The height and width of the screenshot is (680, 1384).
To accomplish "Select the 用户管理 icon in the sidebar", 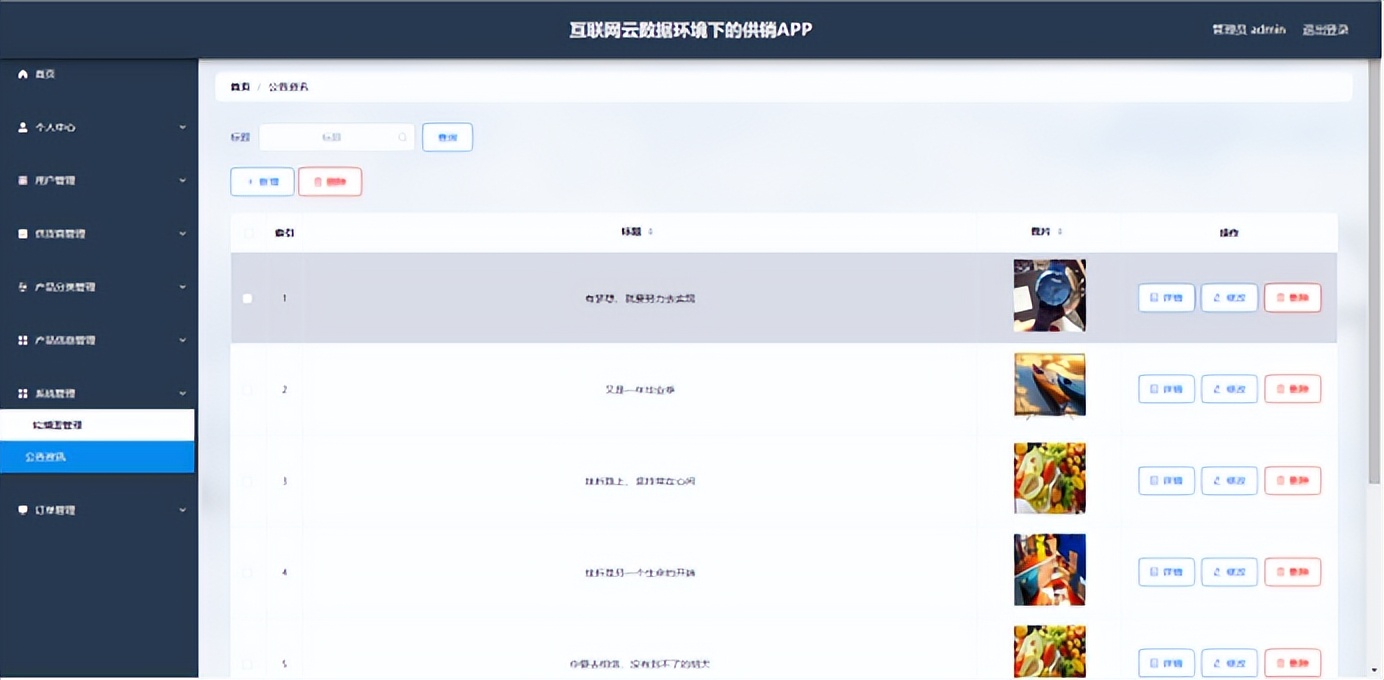I will 22,180.
